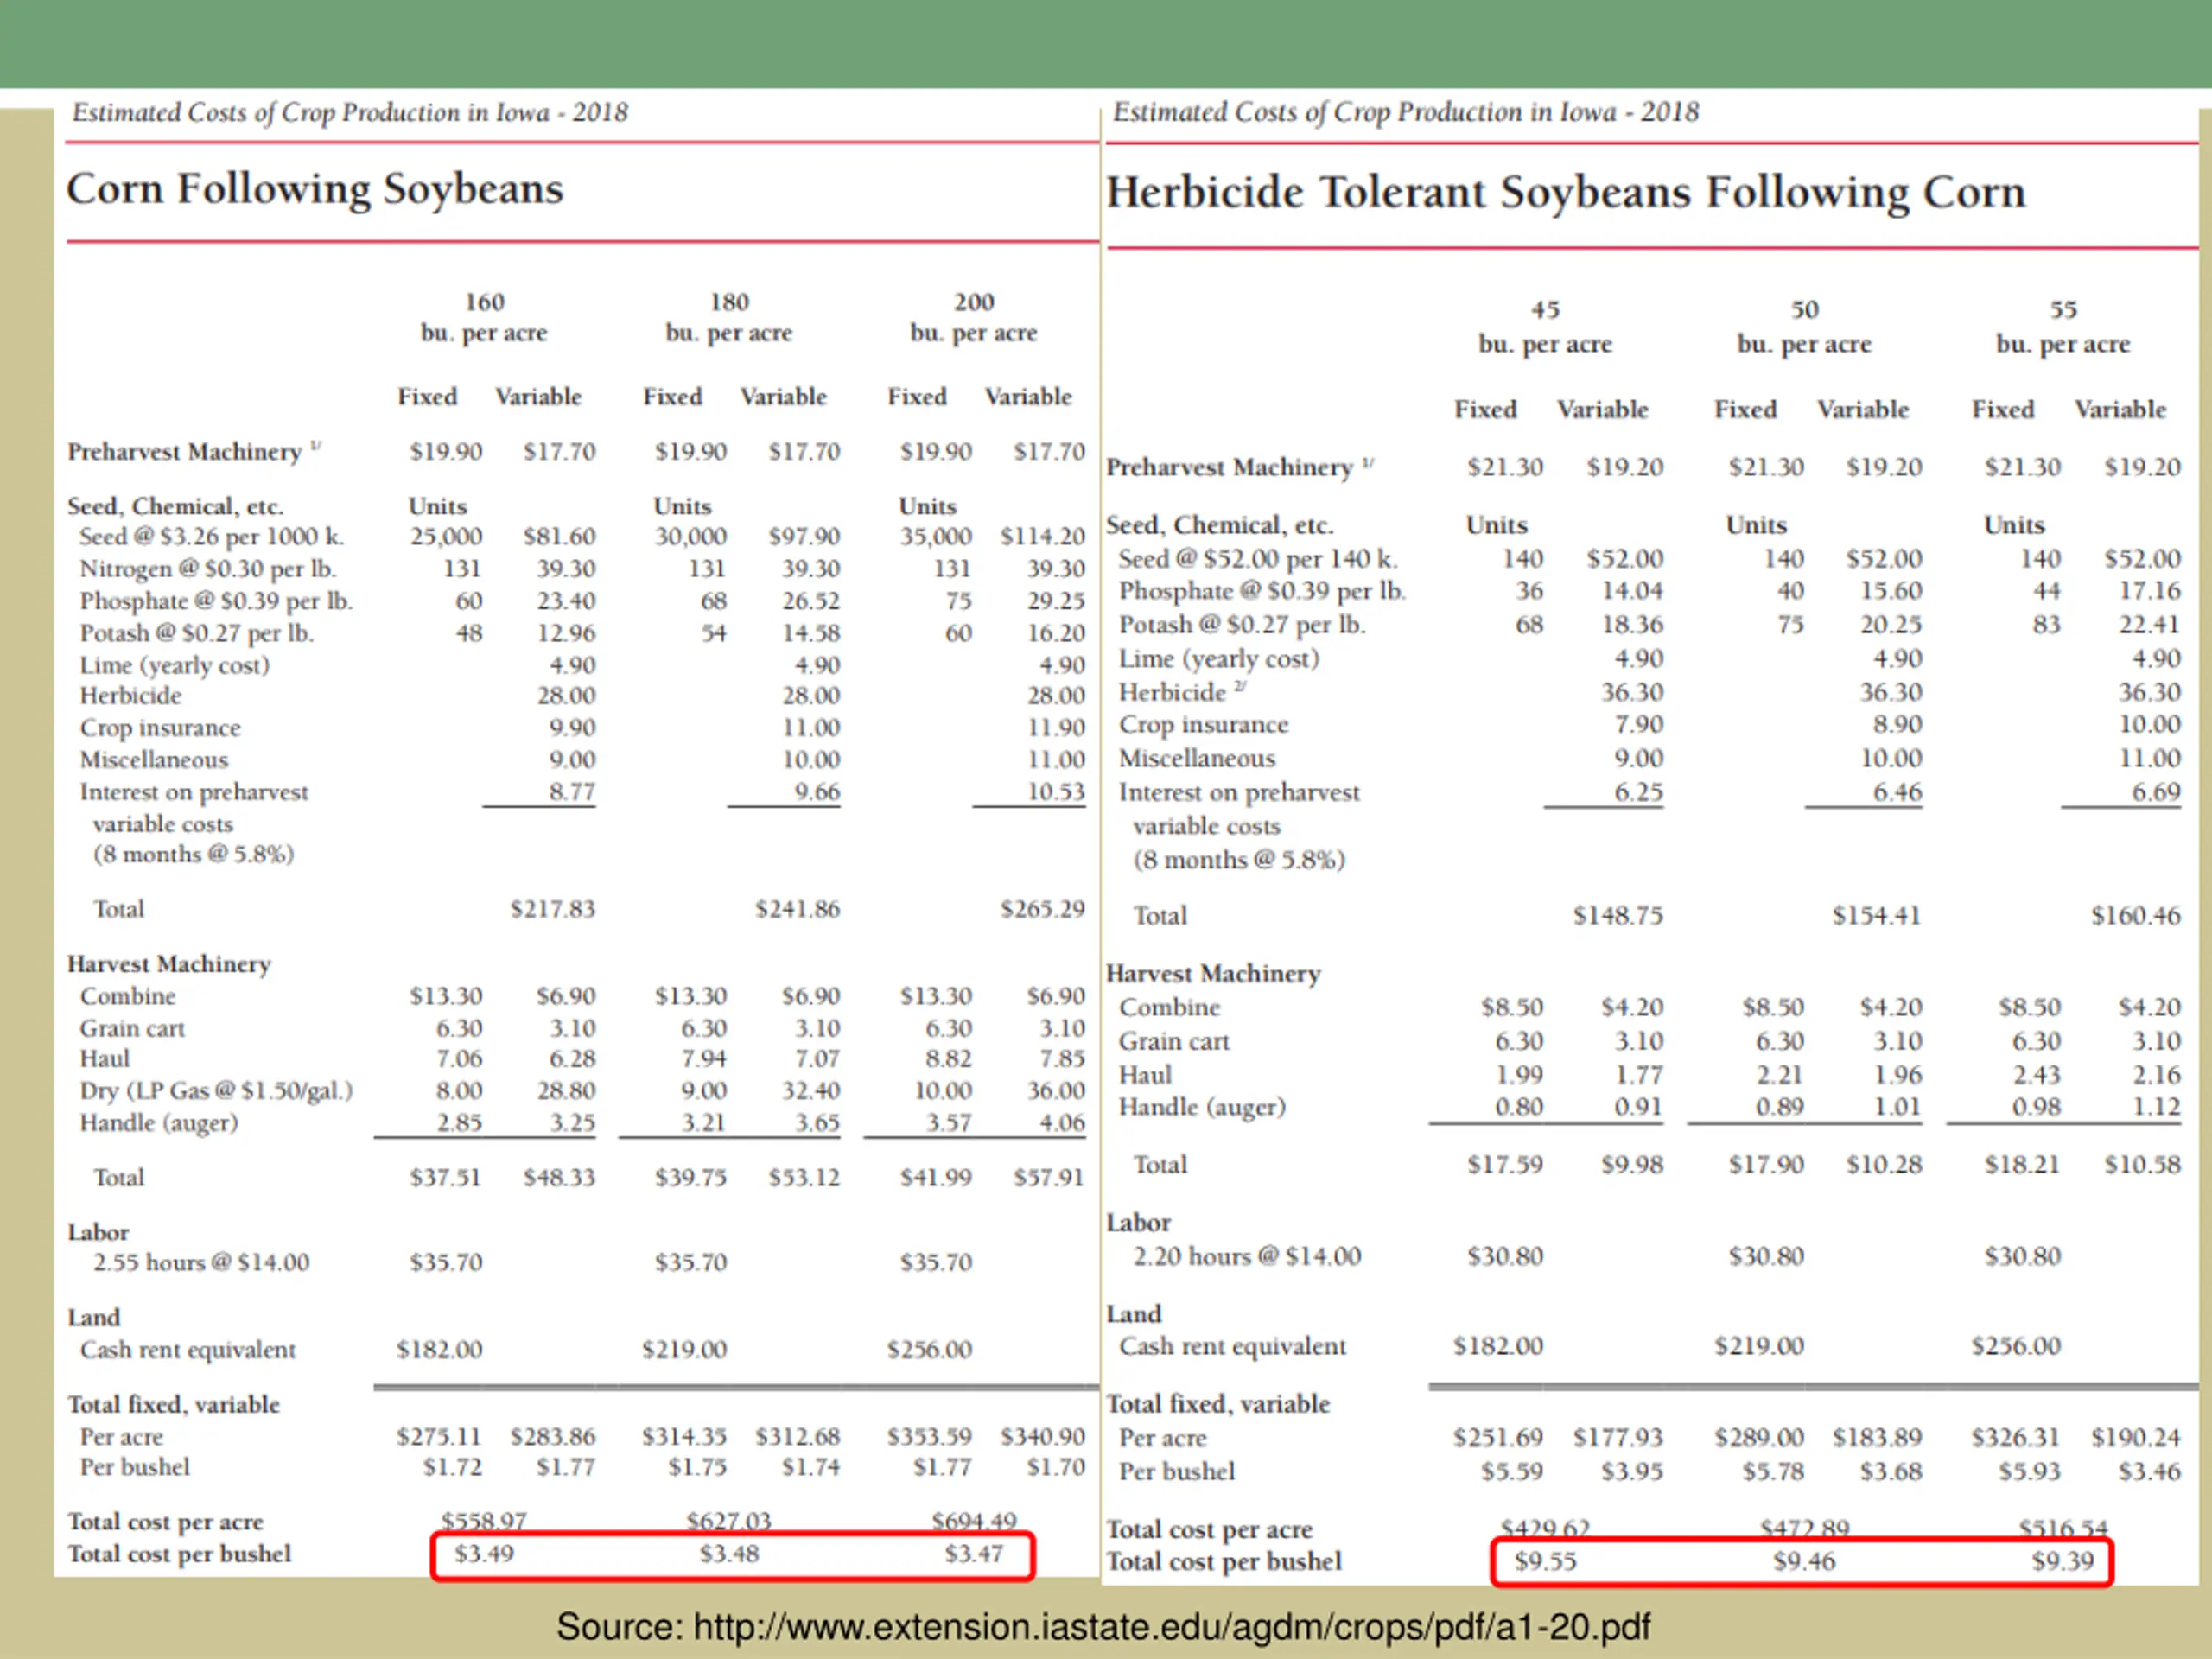Click corn seed total $217.83 value
The width and height of the screenshot is (2212, 1659).
(552, 909)
